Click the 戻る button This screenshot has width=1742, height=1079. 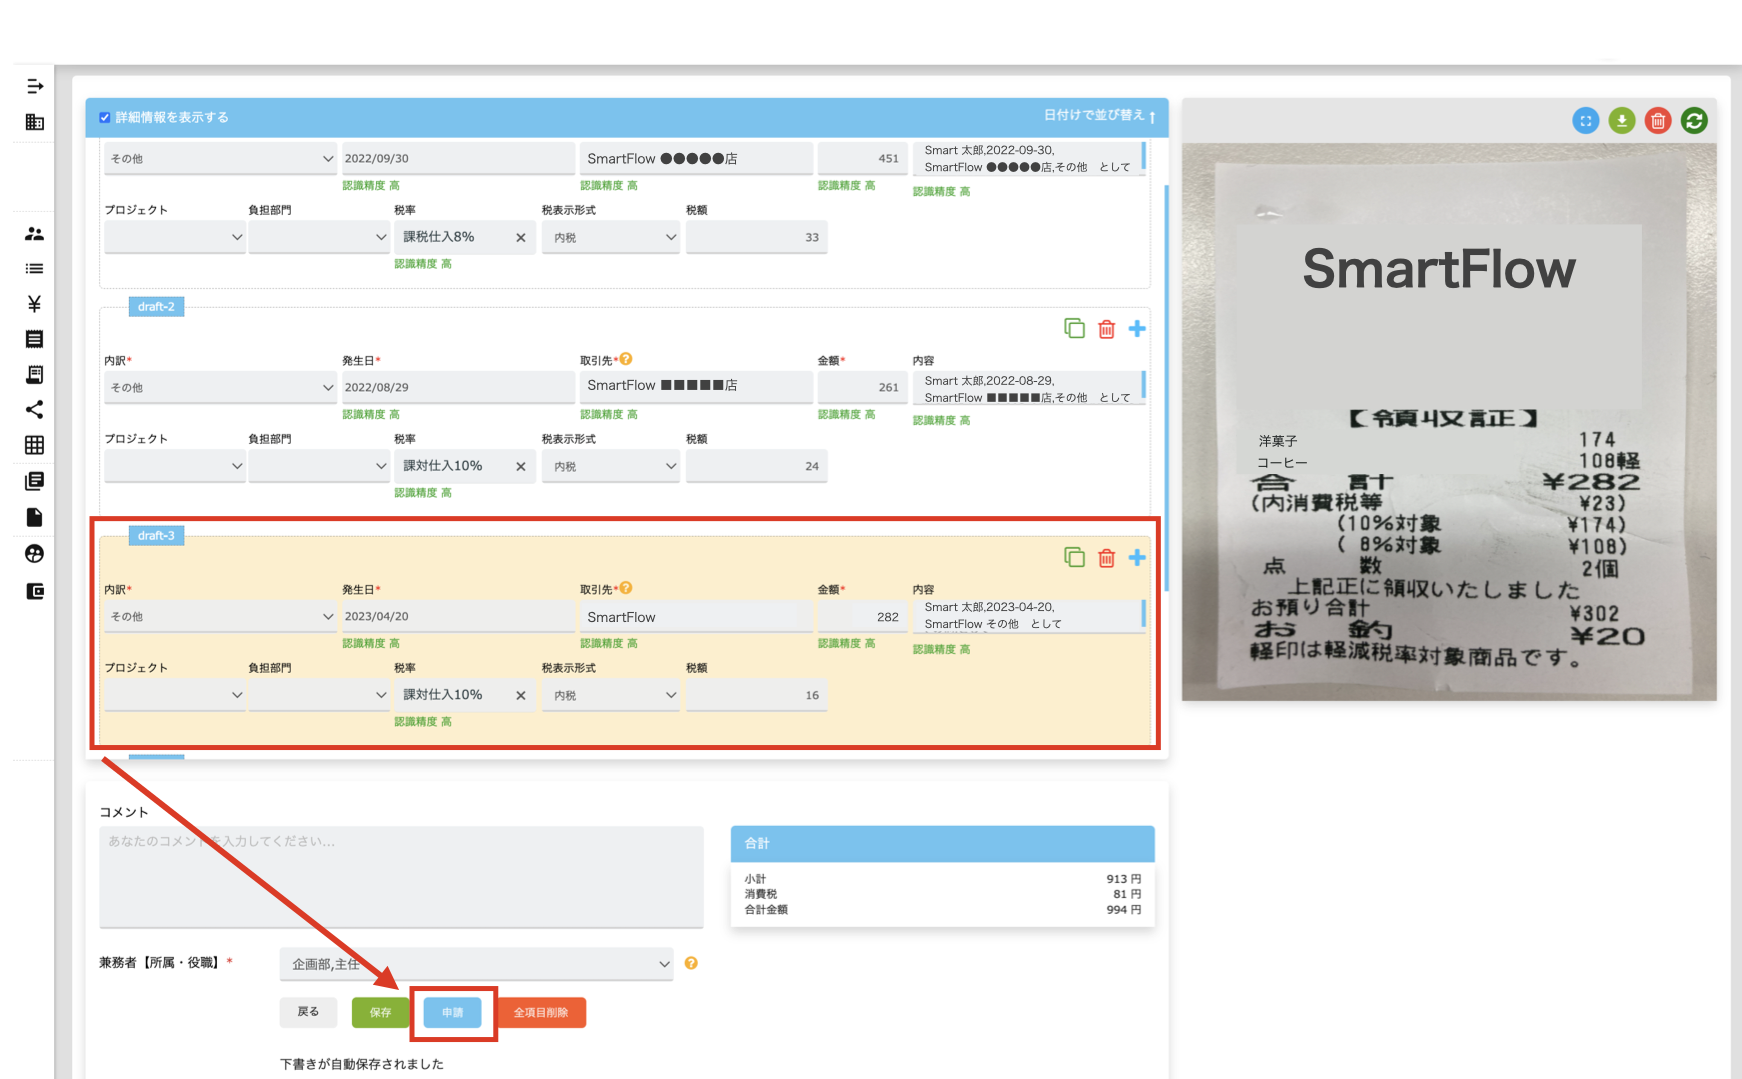coord(308,1012)
